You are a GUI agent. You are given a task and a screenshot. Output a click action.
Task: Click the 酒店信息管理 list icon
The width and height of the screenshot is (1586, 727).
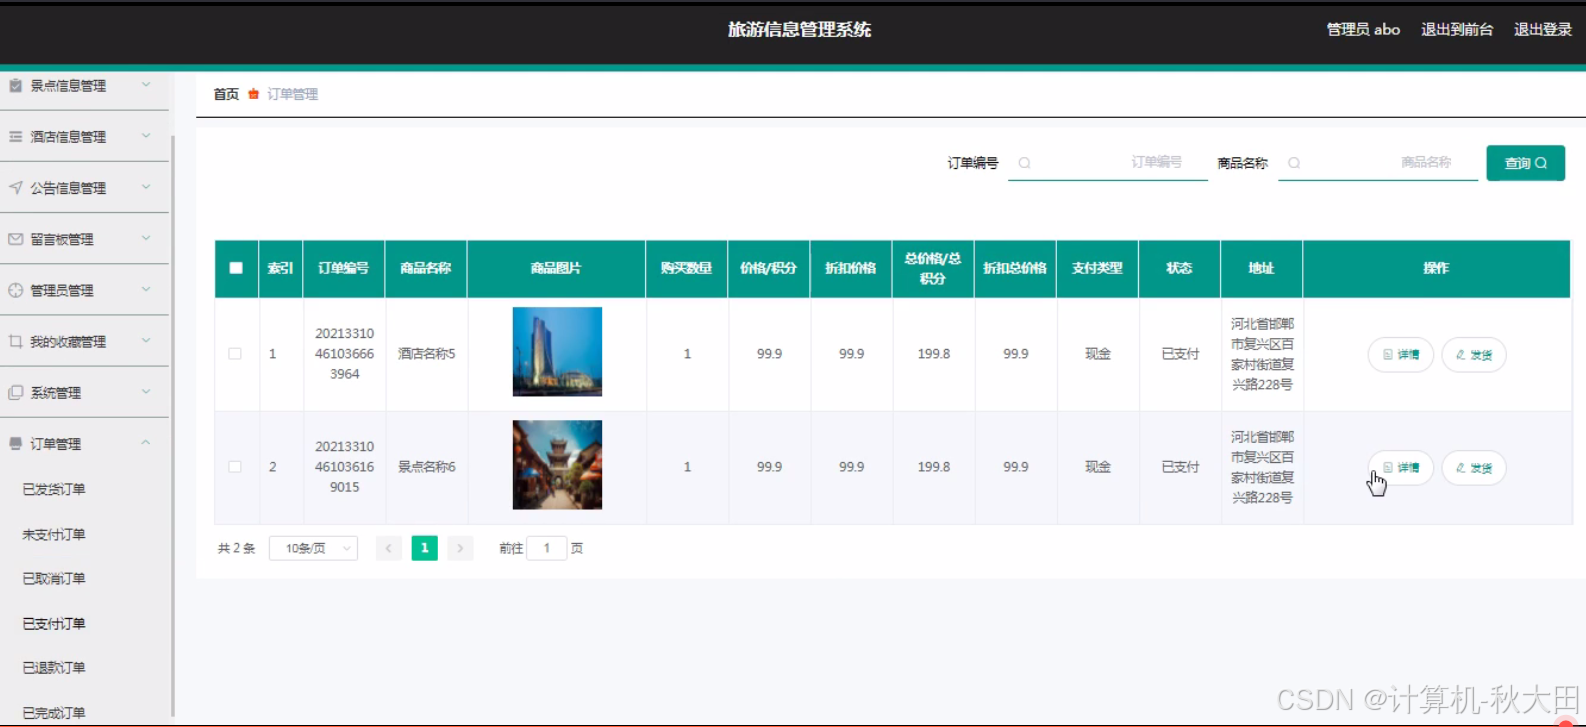pos(15,137)
